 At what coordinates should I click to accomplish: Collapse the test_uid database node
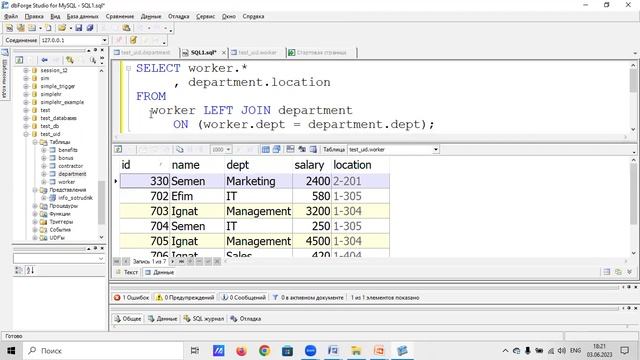click(26, 134)
